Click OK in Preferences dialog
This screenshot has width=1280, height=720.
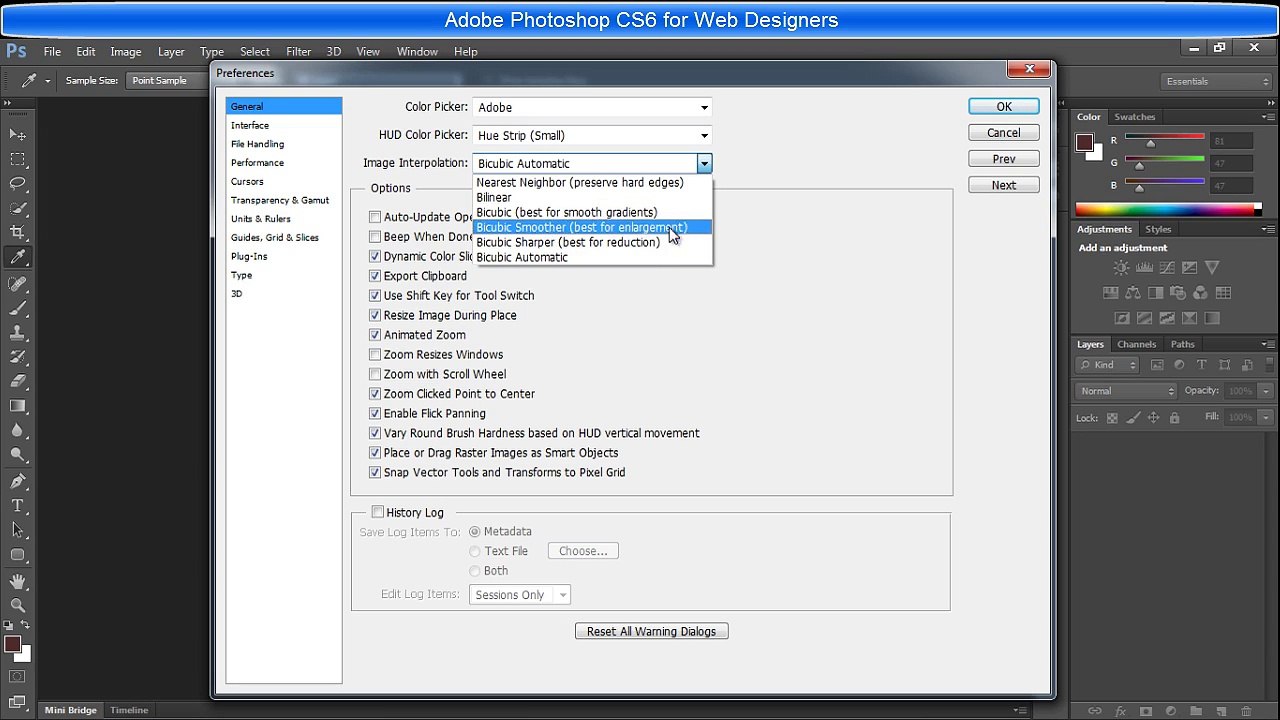coord(1004,107)
